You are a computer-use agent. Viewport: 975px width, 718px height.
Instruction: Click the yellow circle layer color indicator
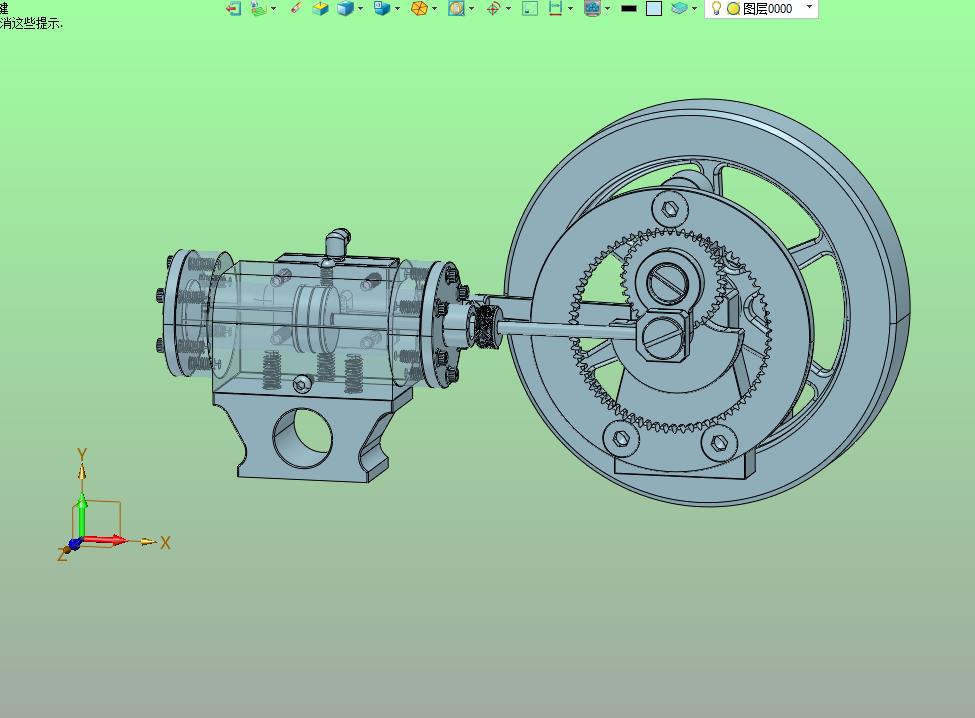734,9
